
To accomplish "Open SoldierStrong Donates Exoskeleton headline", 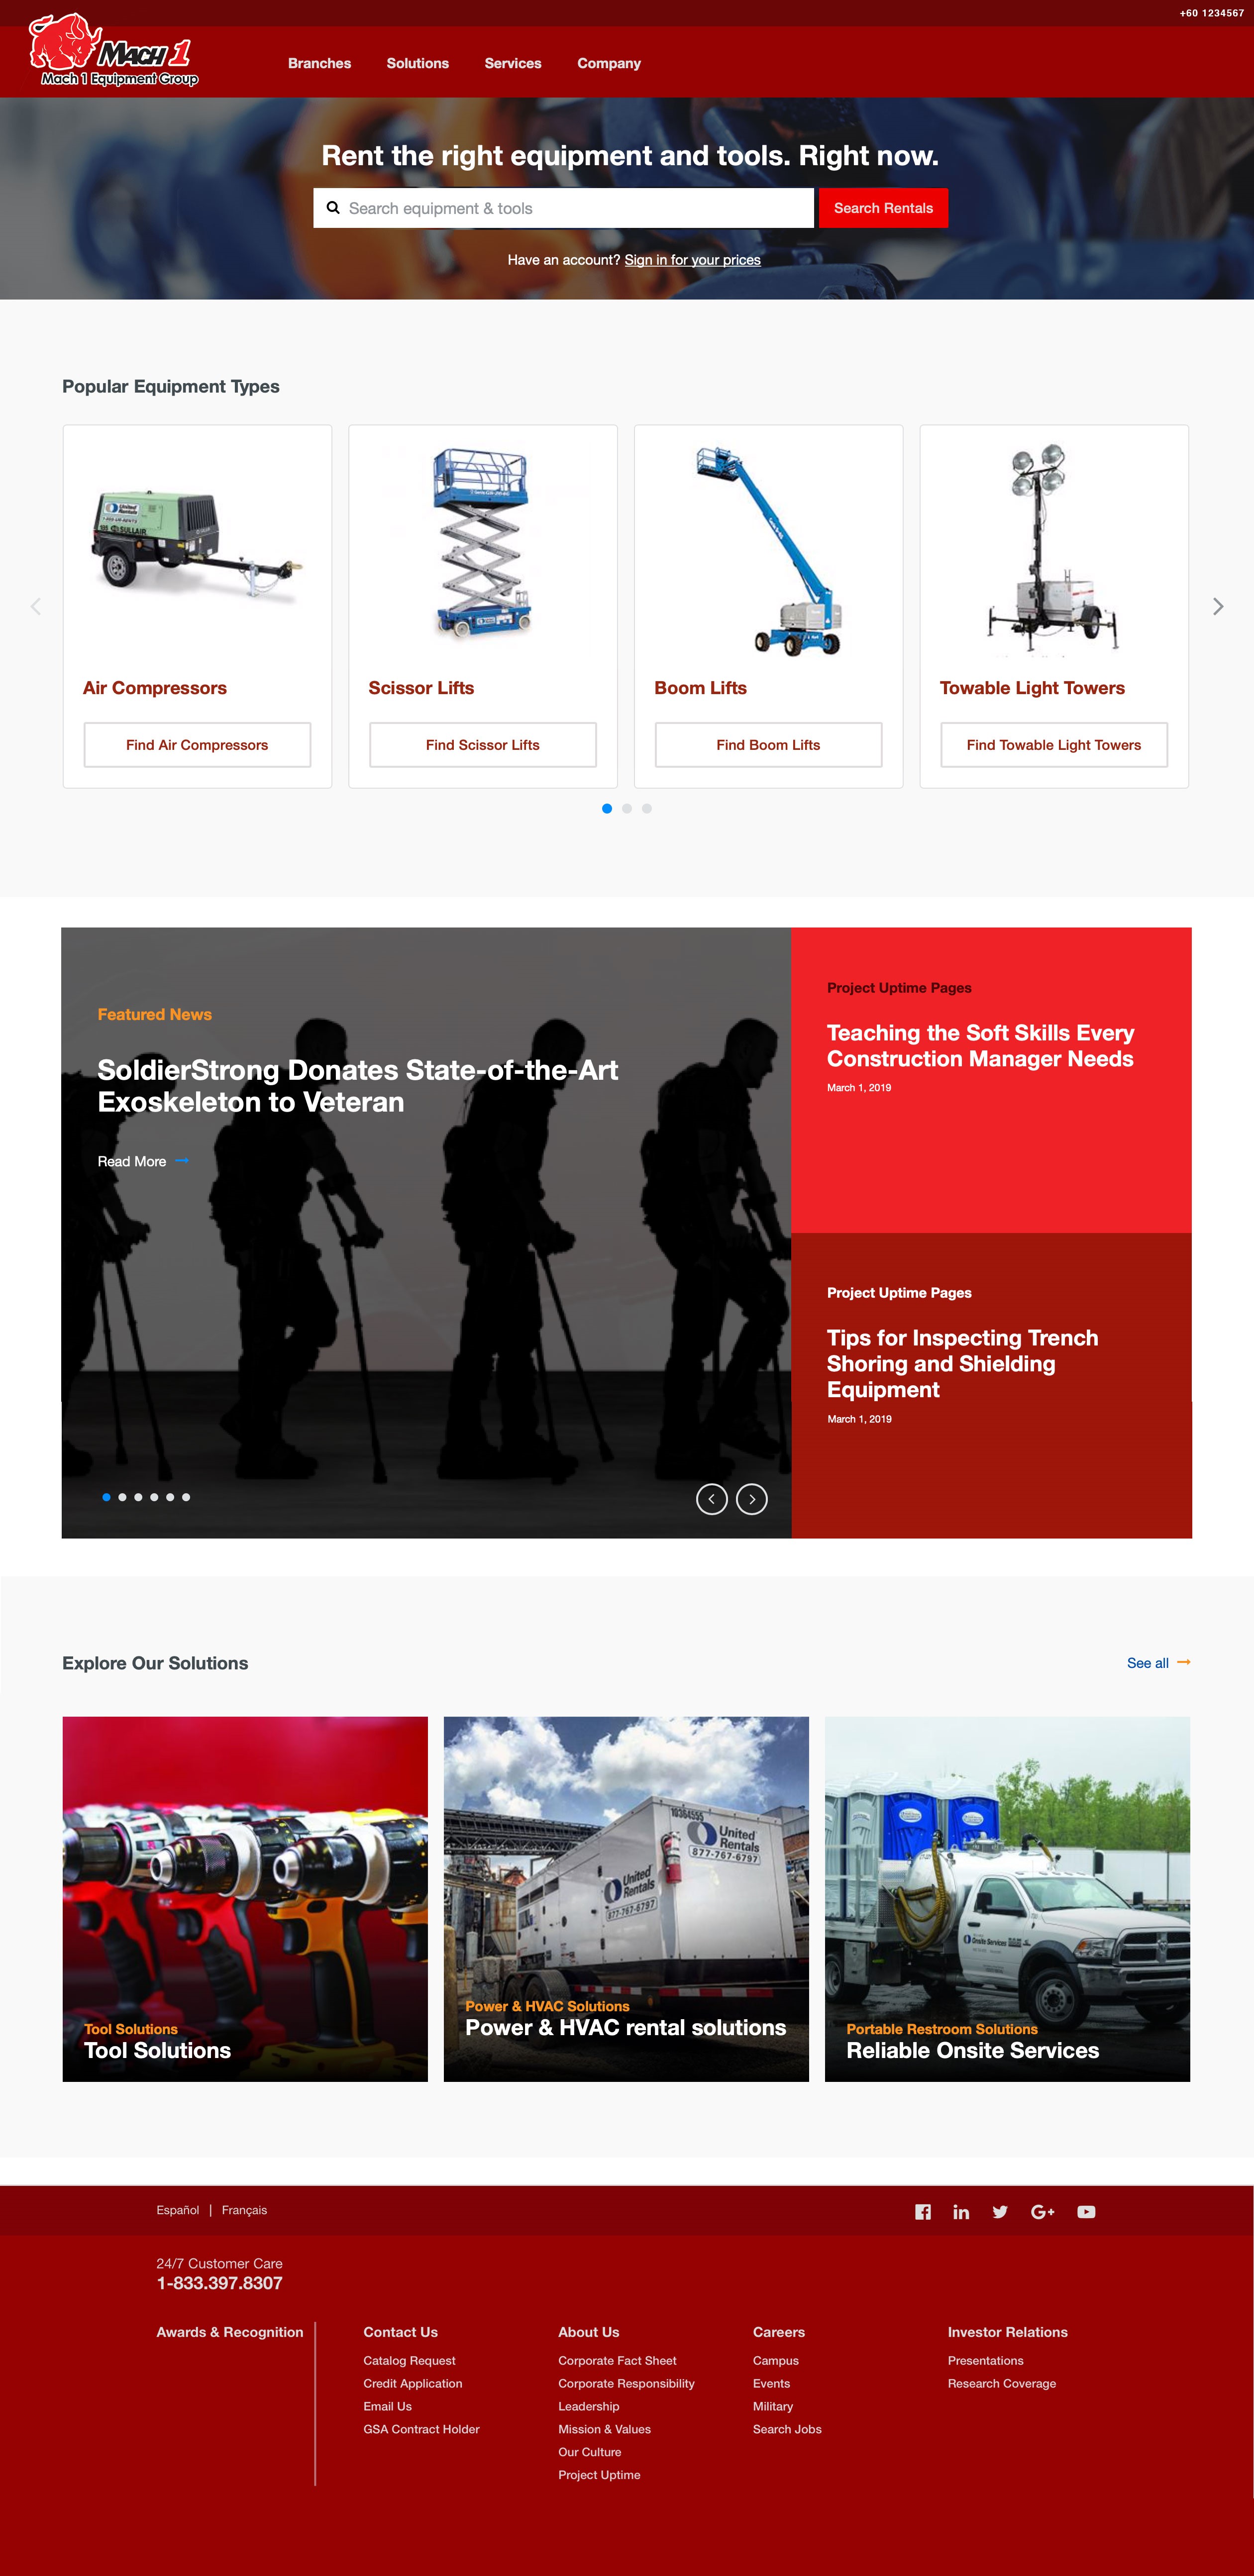I will pyautogui.click(x=358, y=1086).
